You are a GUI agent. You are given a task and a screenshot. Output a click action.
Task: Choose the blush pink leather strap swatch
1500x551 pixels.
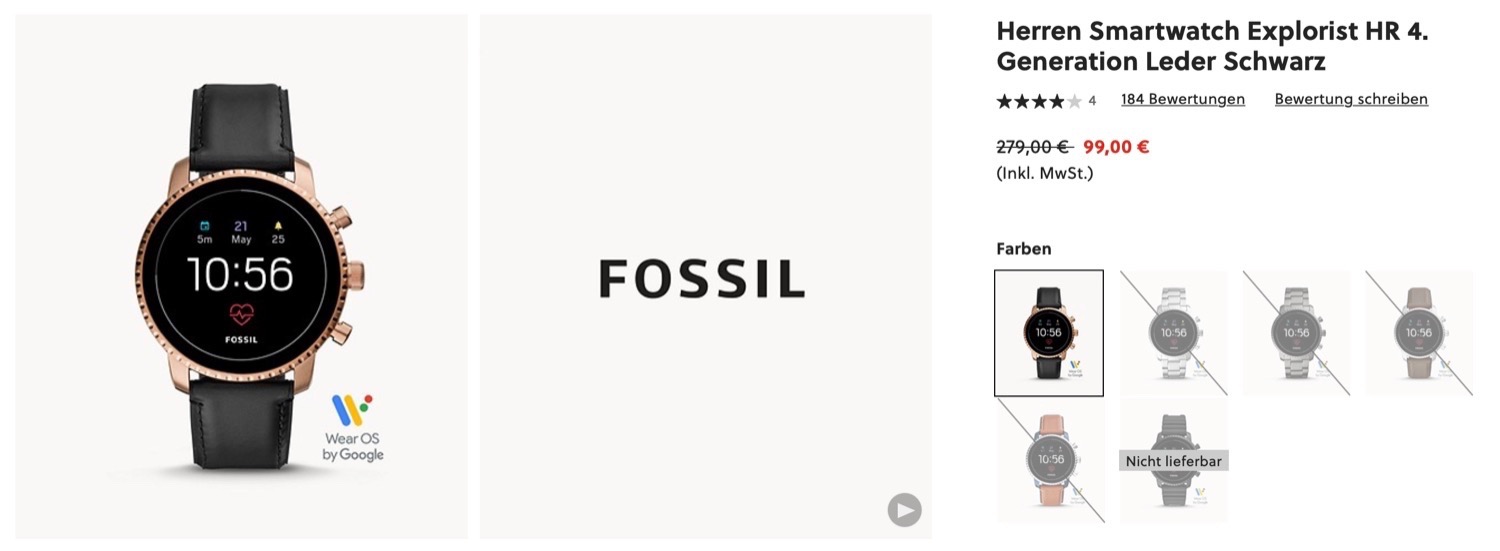pyautogui.click(x=1050, y=460)
